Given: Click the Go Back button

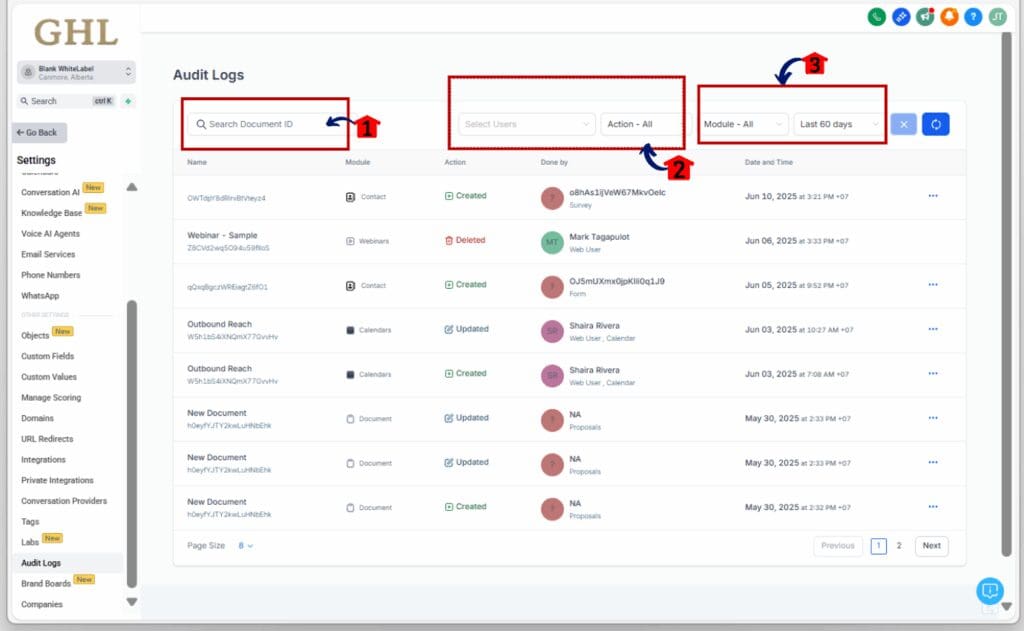Looking at the screenshot, I should click(37, 132).
